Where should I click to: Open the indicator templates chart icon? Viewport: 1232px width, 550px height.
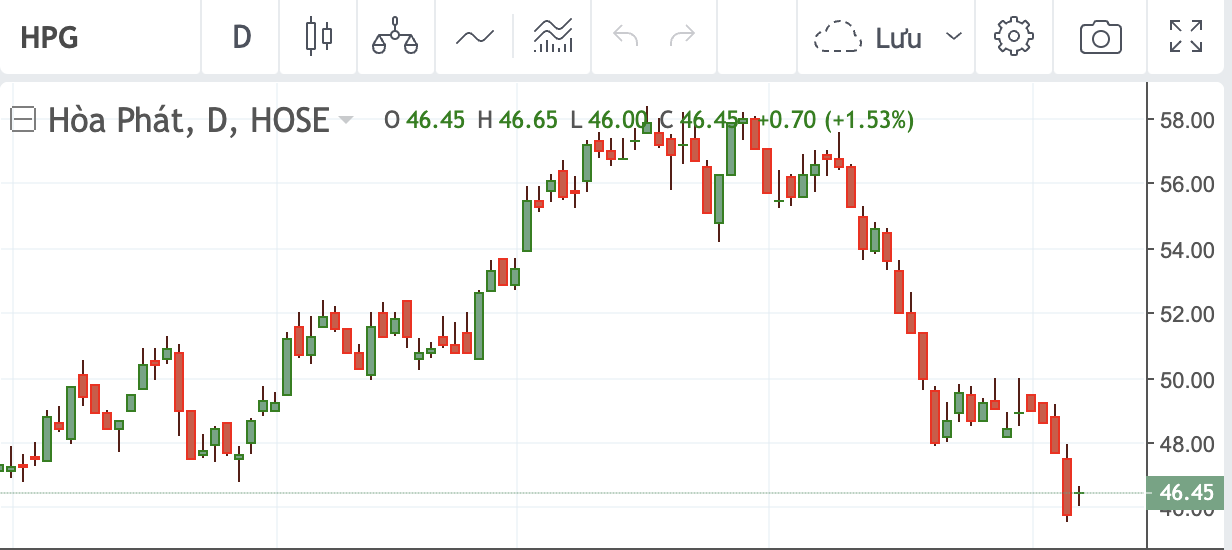(553, 37)
